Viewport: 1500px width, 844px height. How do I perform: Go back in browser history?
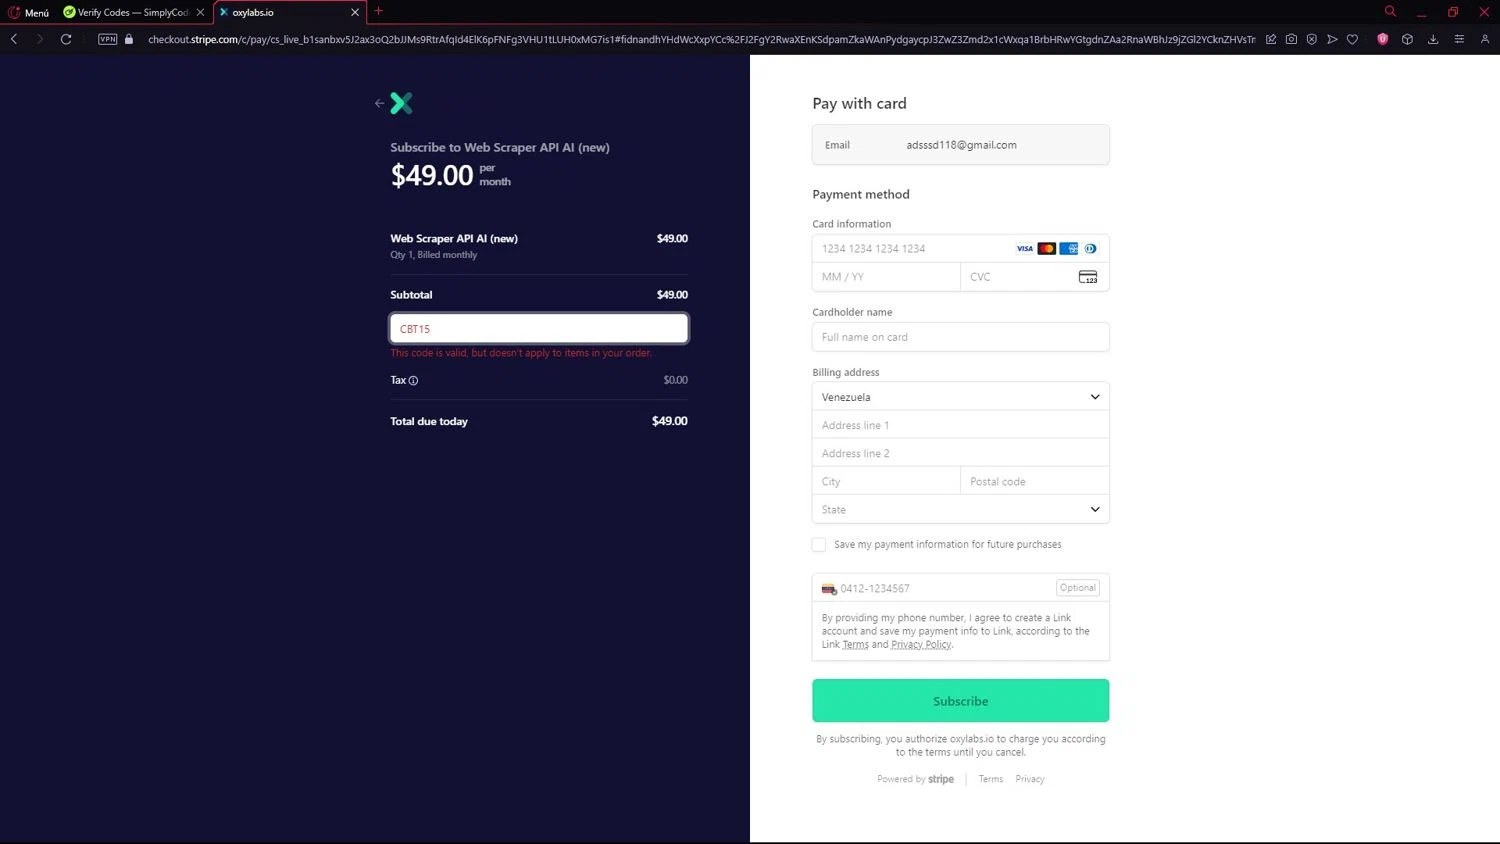pos(14,39)
